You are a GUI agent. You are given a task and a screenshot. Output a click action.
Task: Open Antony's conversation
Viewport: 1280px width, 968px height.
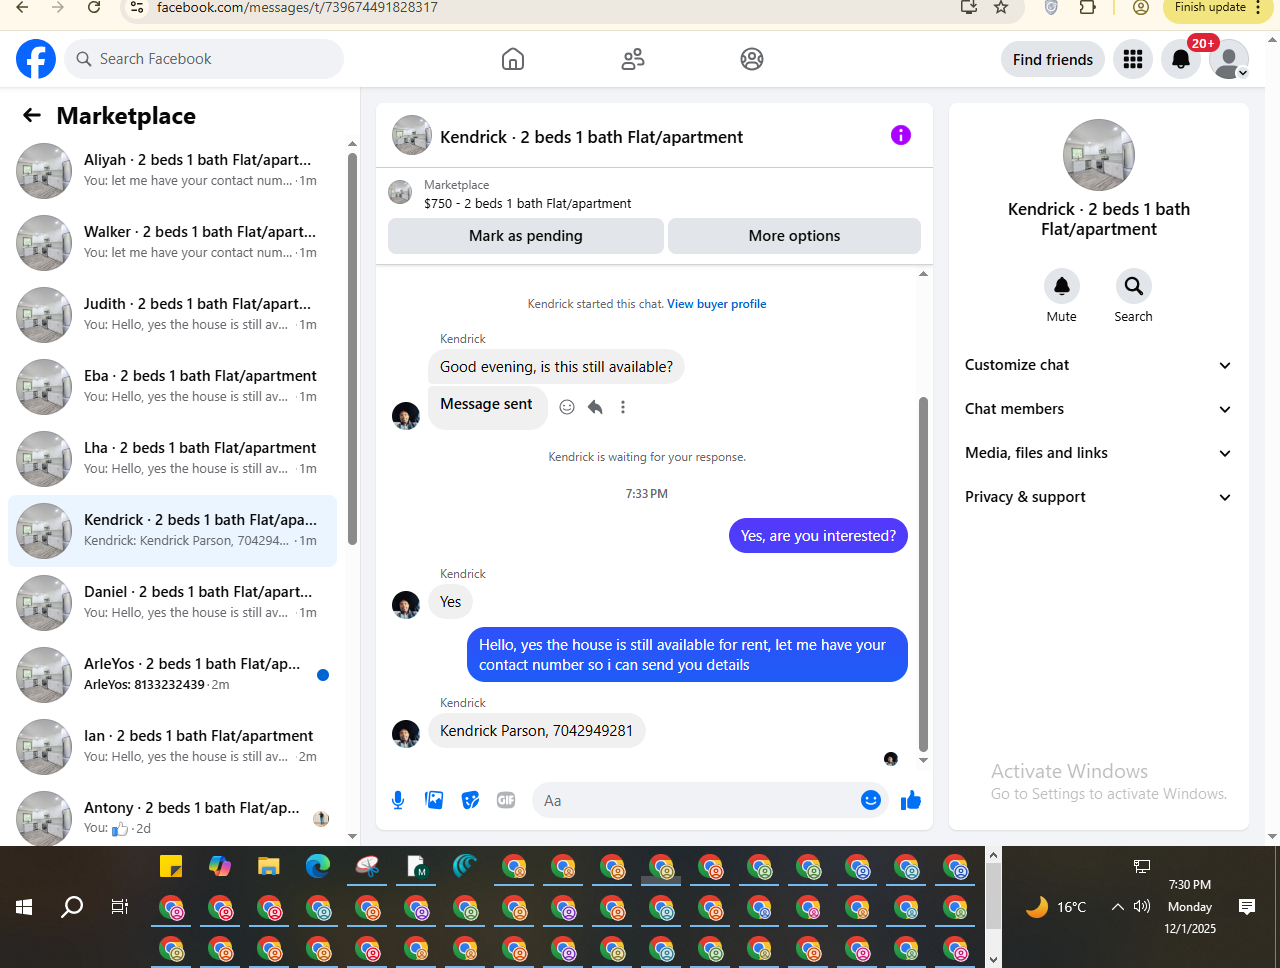172,817
